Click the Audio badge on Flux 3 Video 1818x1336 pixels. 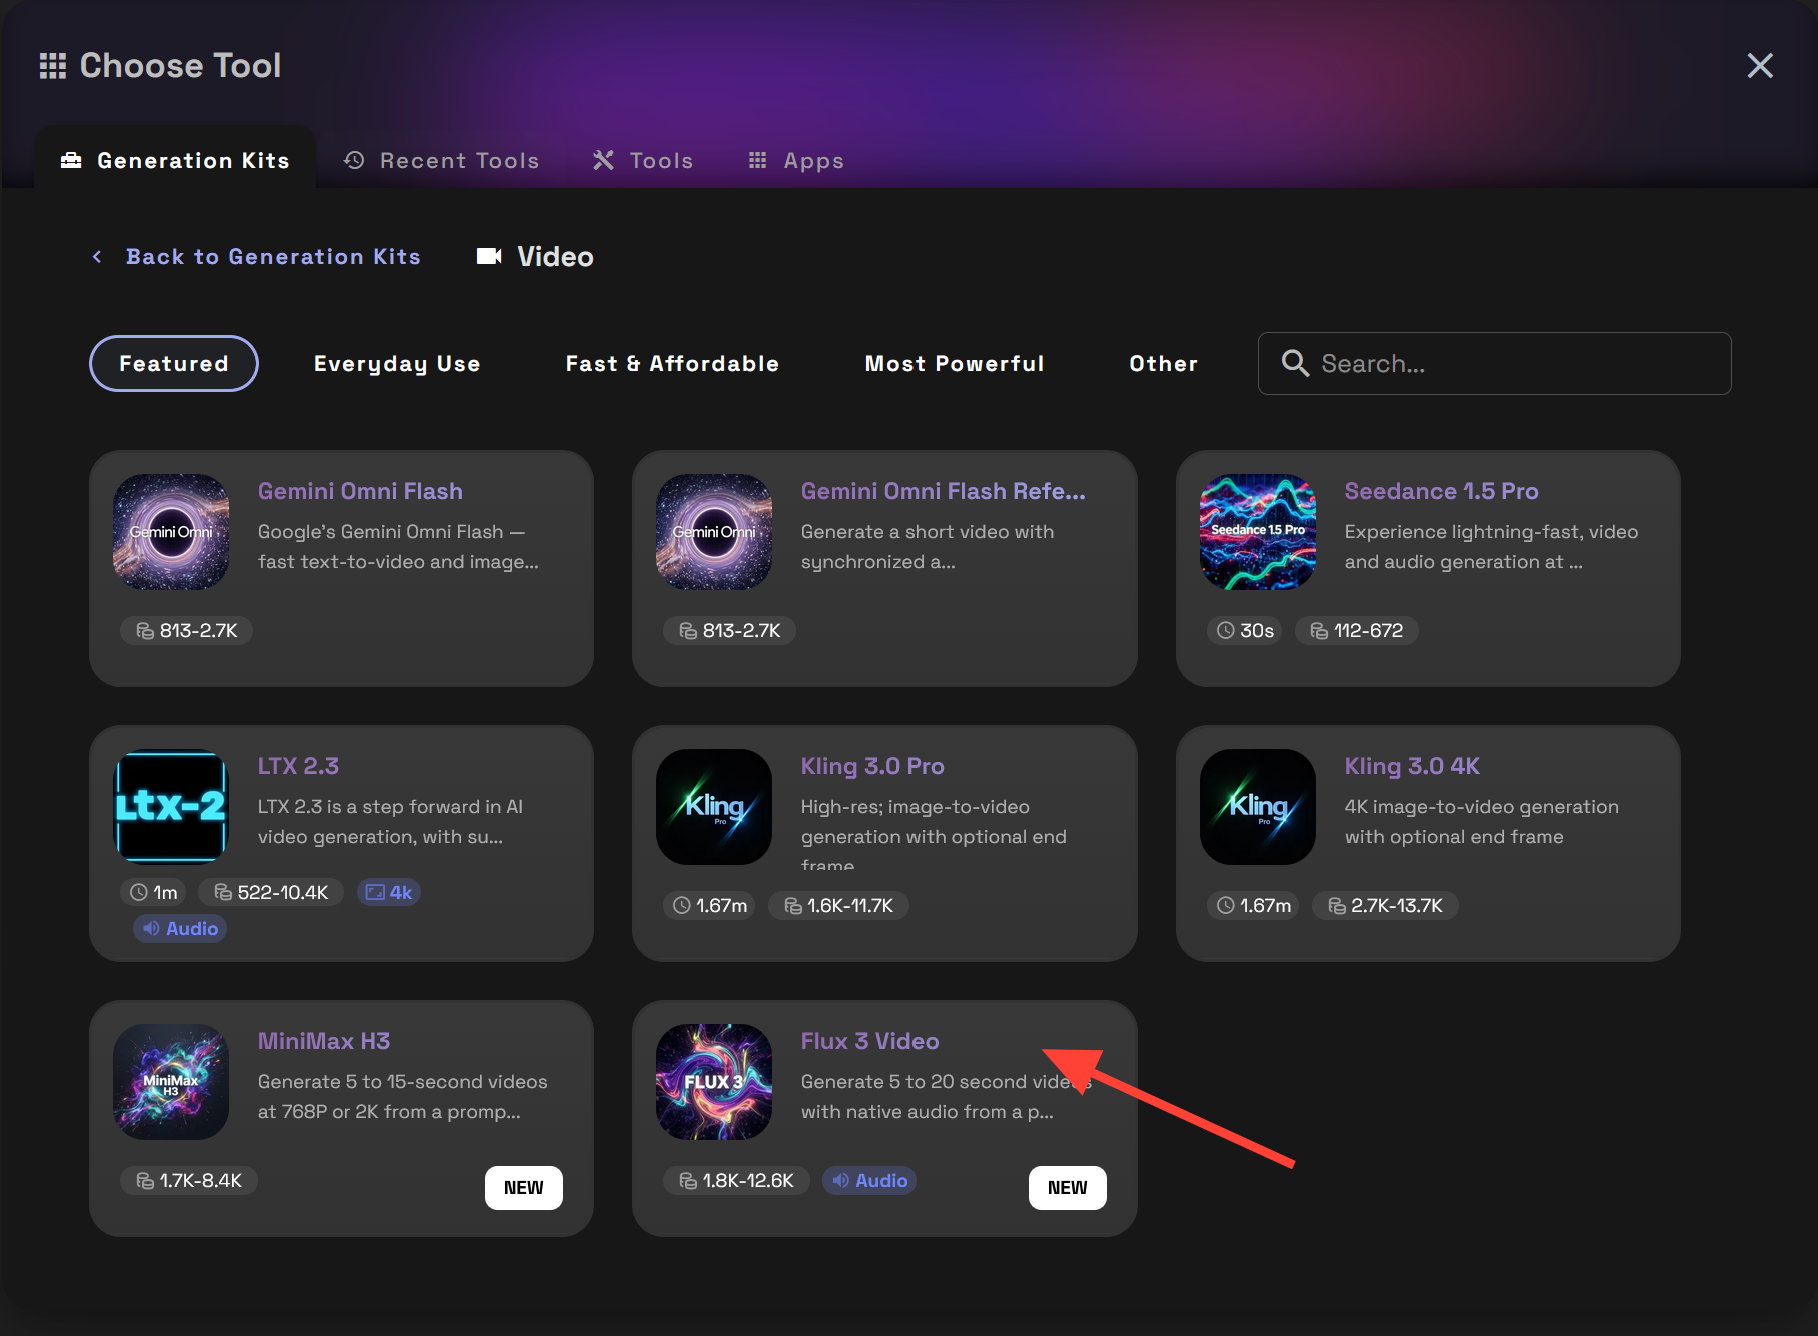[x=870, y=1181]
